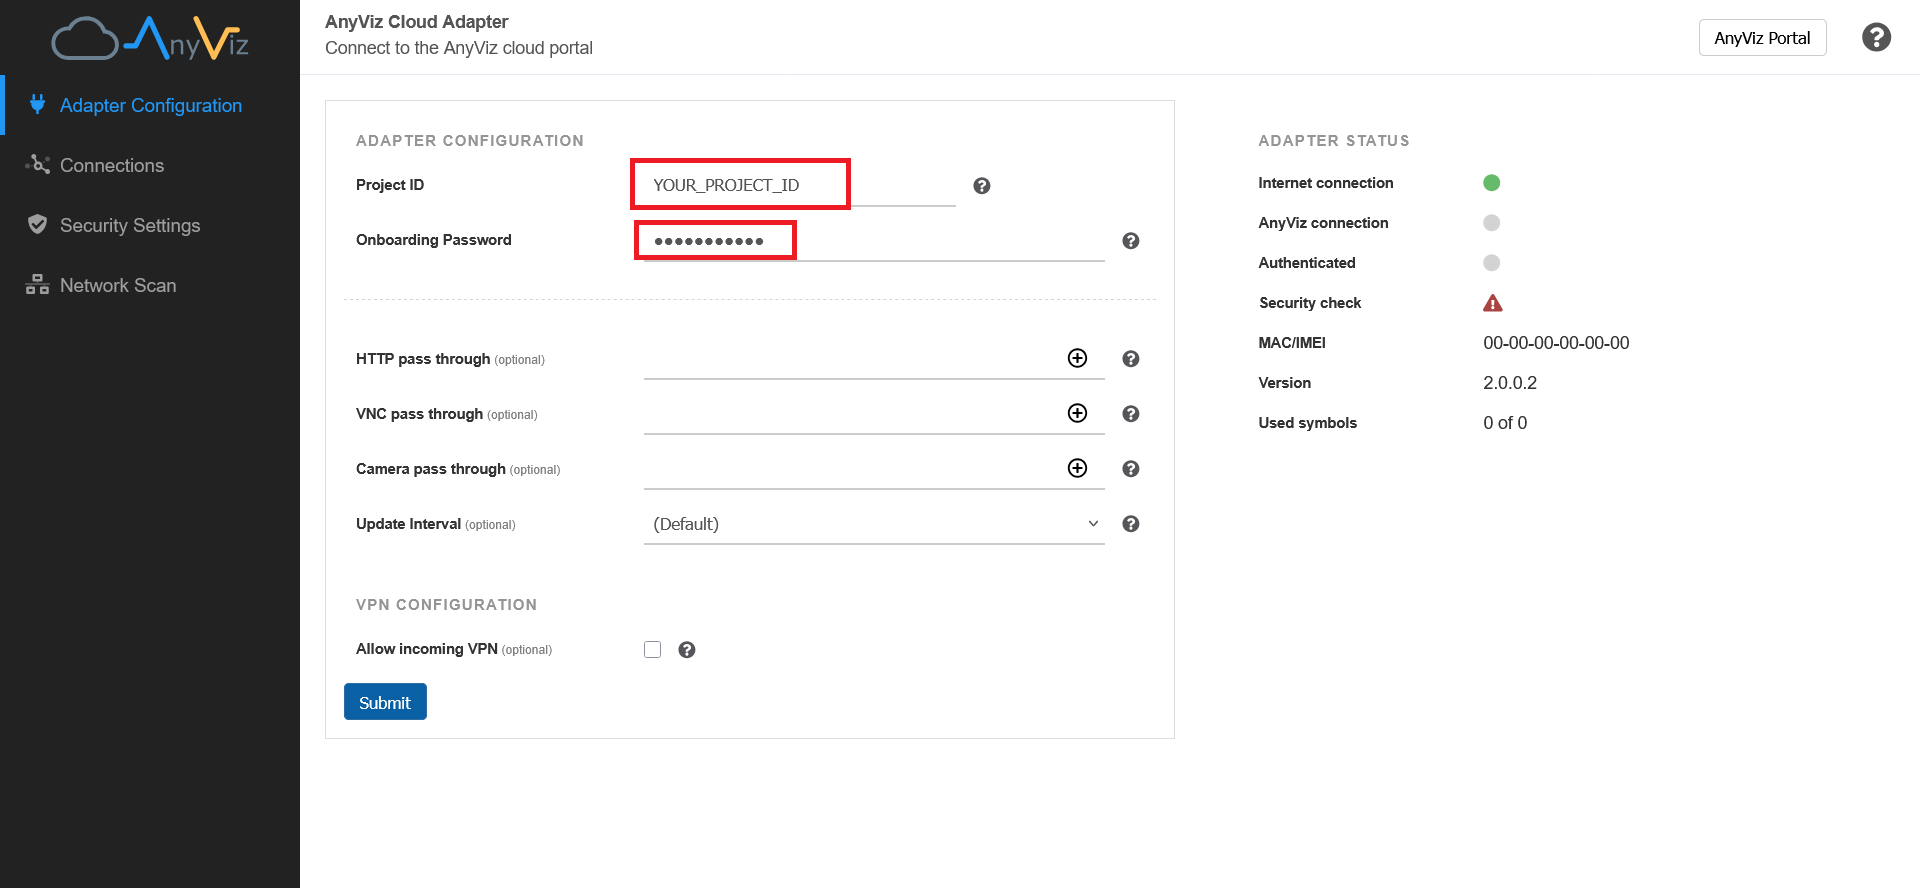Submit the adapter configuration

[x=385, y=702]
